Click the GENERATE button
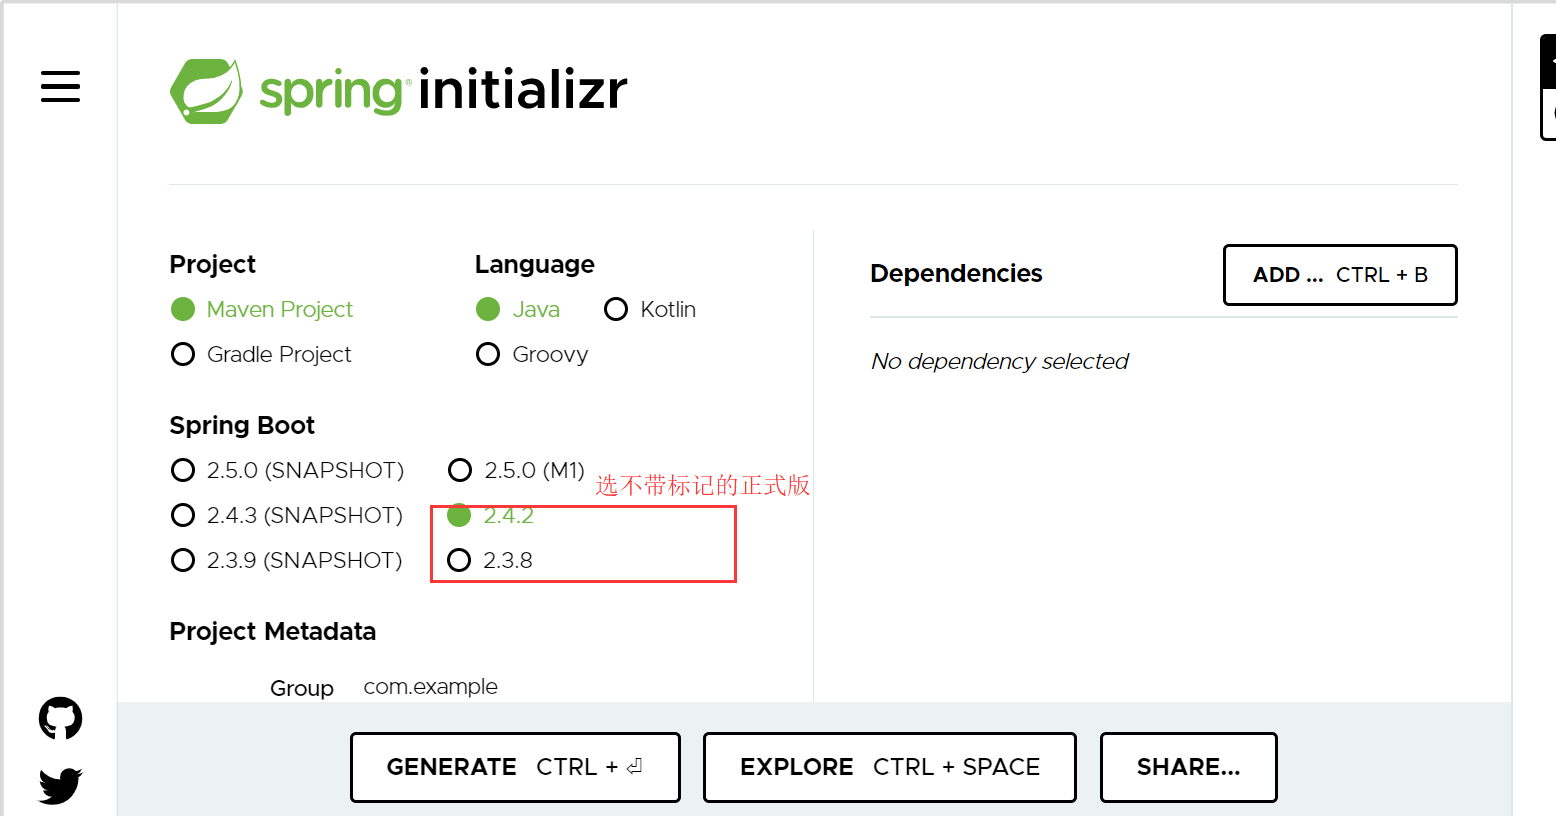1556x816 pixels. 515,767
